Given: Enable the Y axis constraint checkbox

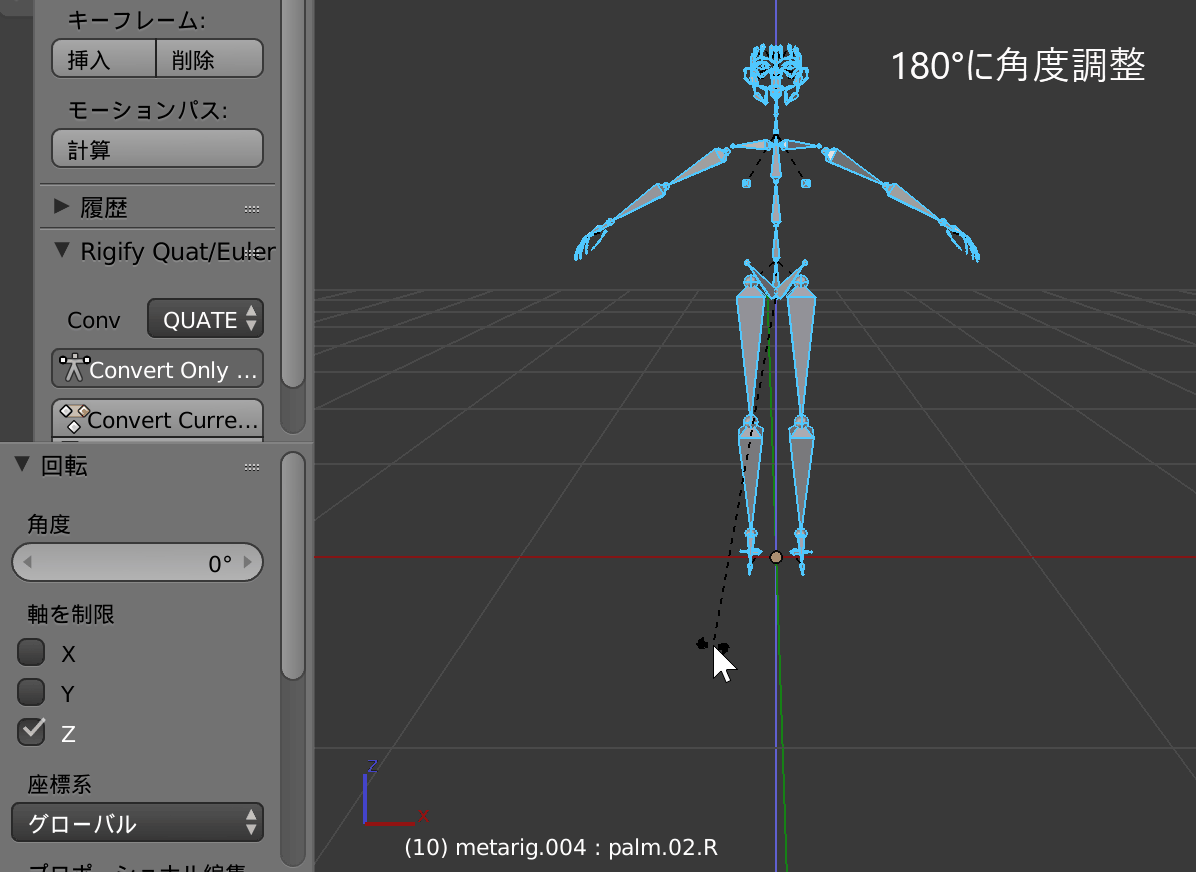Looking at the screenshot, I should click(x=30, y=693).
